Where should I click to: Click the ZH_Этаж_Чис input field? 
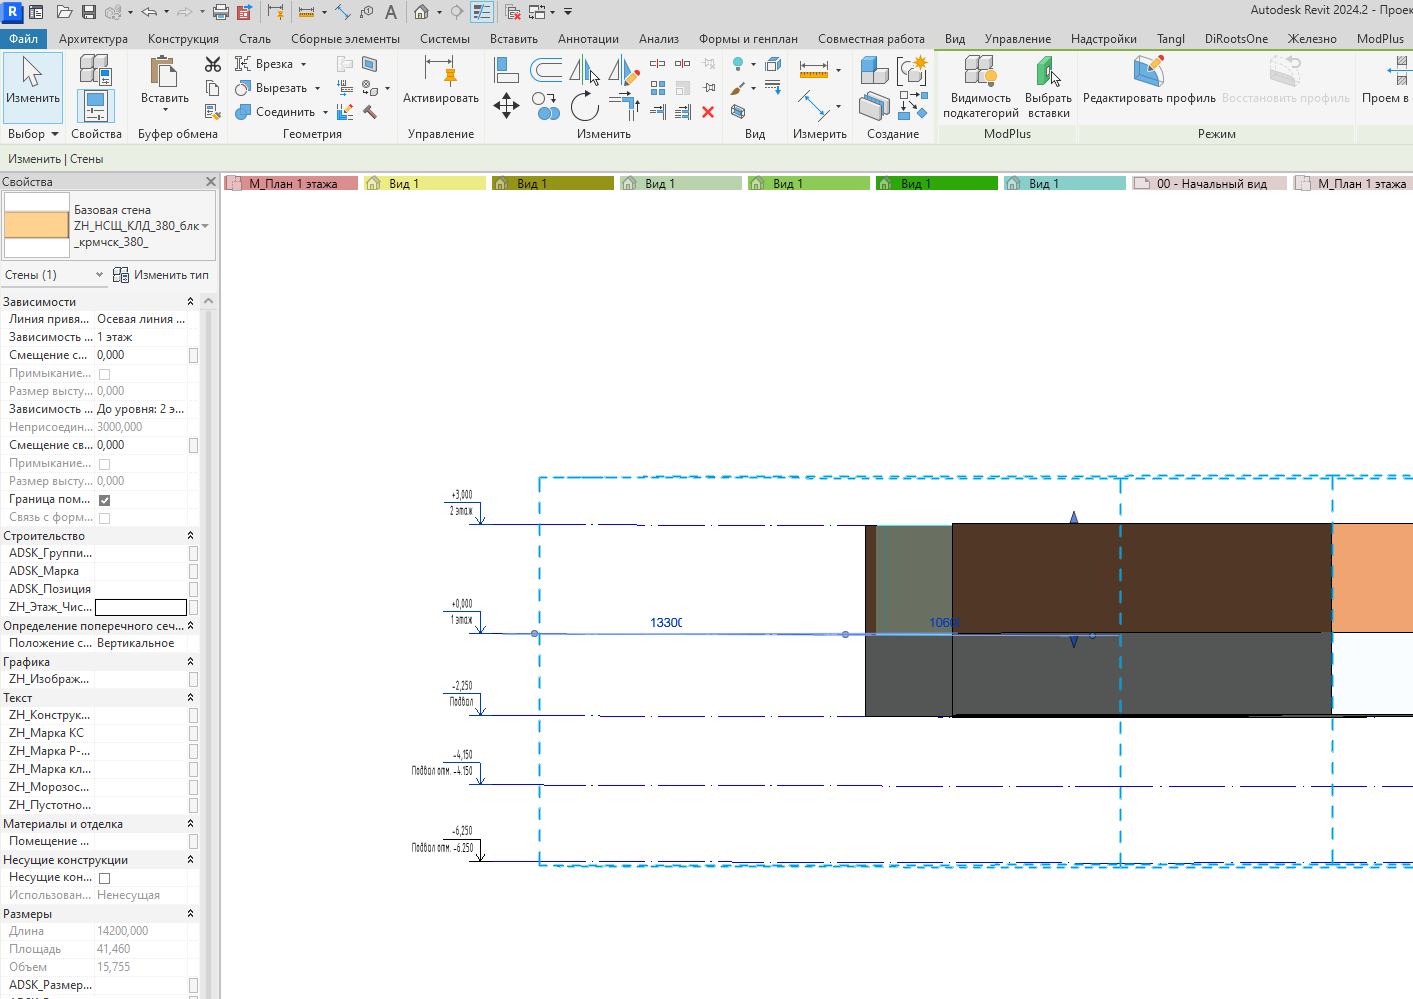(141, 607)
